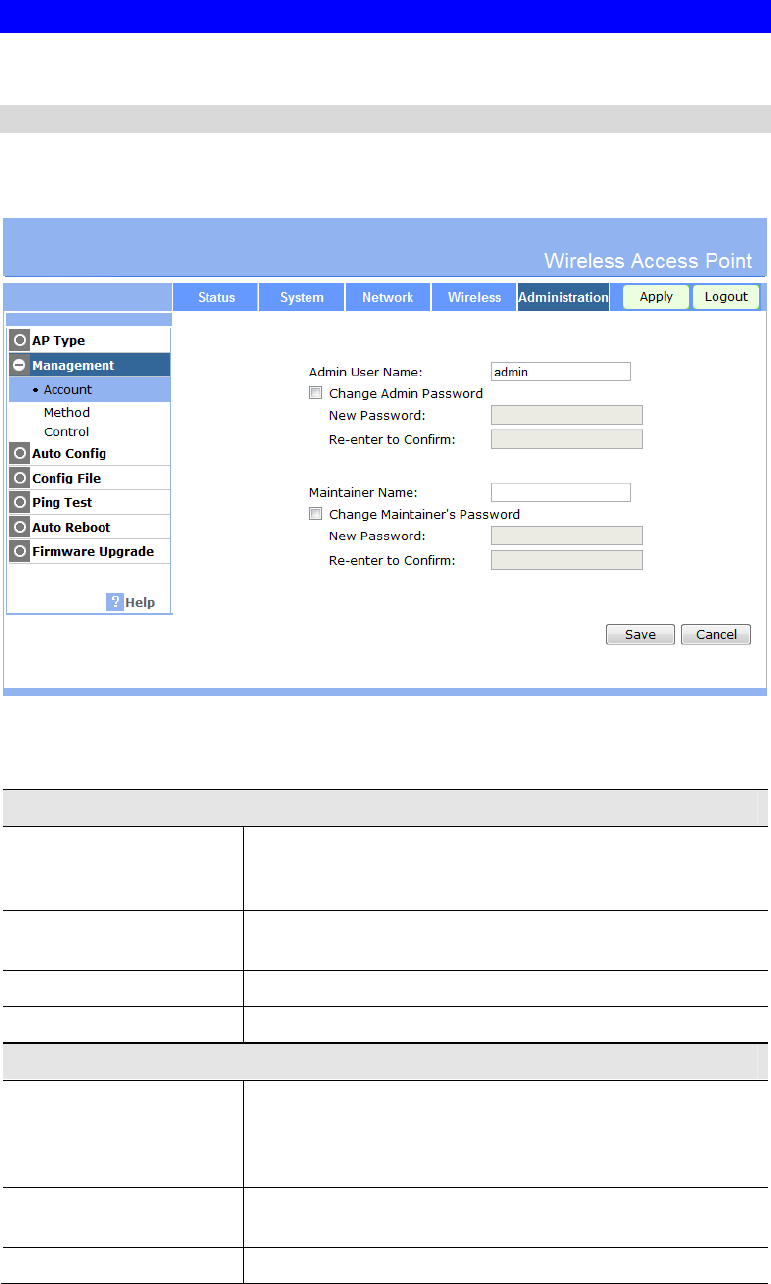The height and width of the screenshot is (1284, 771).
Task: Click the Apply button
Action: tap(656, 297)
